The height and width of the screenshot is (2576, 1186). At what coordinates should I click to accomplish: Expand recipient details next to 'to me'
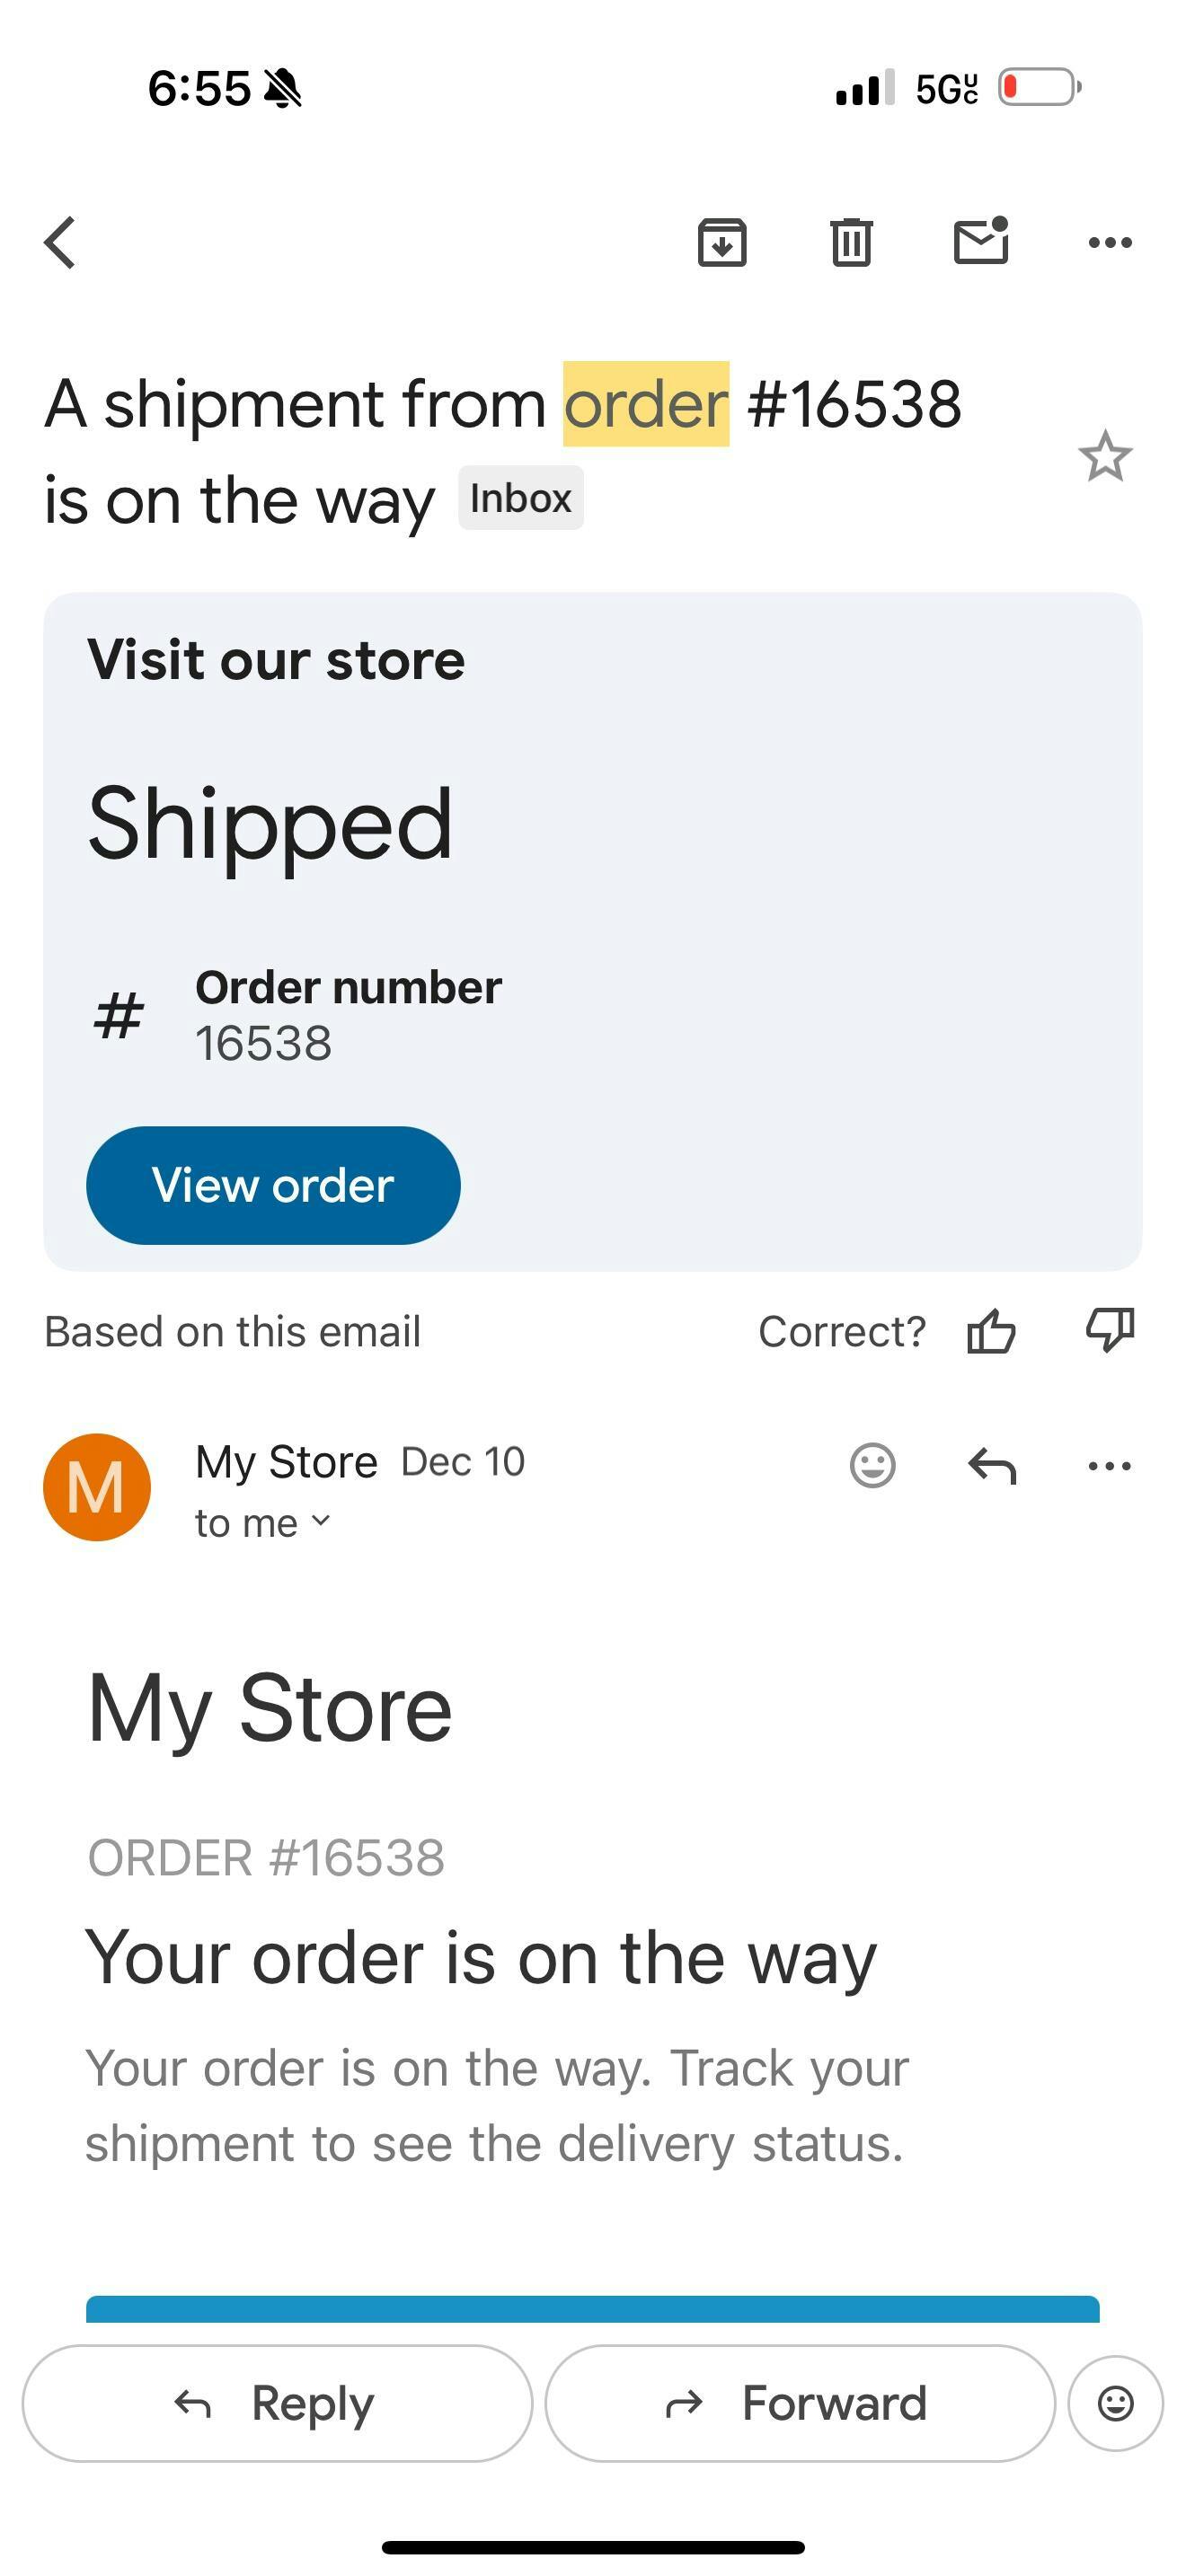click(x=320, y=1521)
